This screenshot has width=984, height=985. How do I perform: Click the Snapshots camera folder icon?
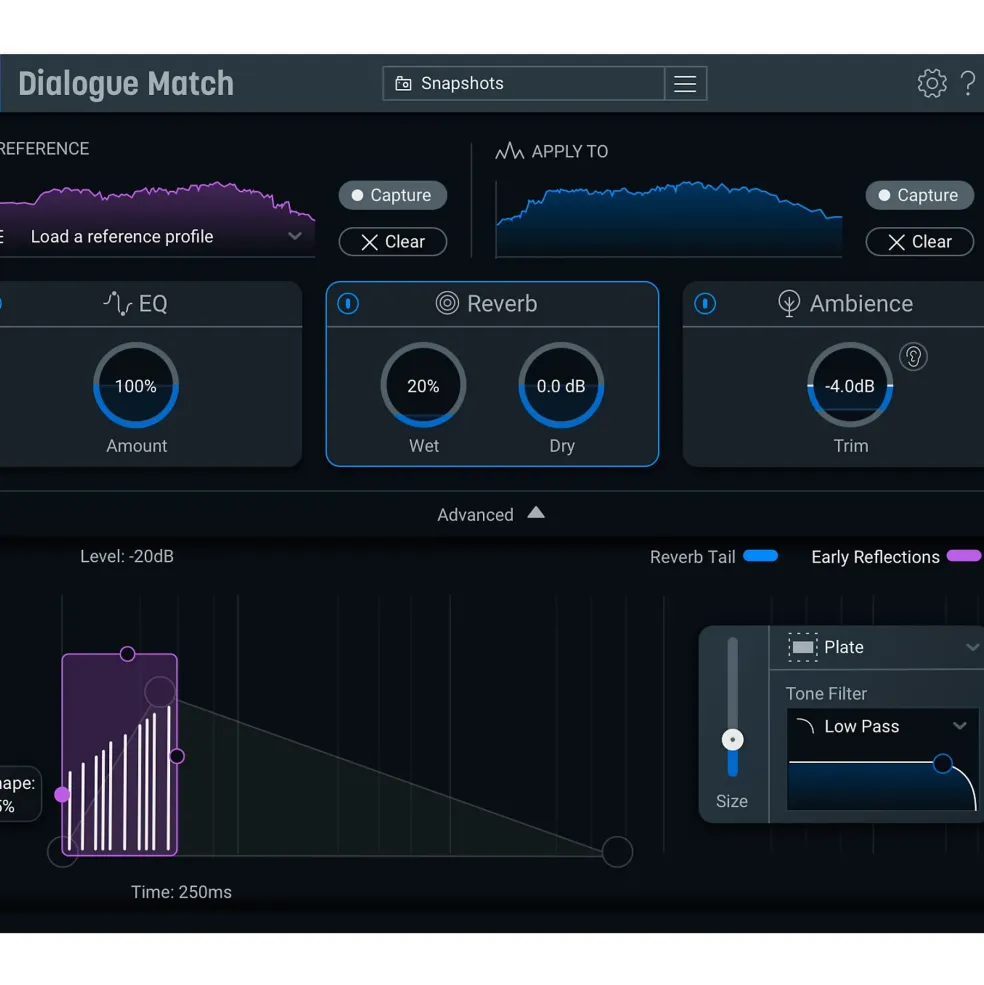pos(403,83)
